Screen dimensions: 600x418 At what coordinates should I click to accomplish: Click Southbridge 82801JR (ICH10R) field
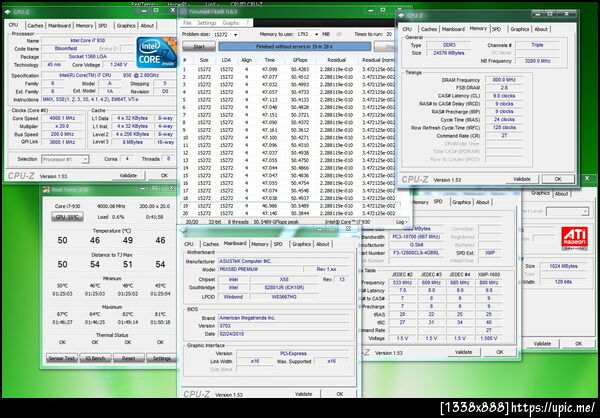[284, 287]
